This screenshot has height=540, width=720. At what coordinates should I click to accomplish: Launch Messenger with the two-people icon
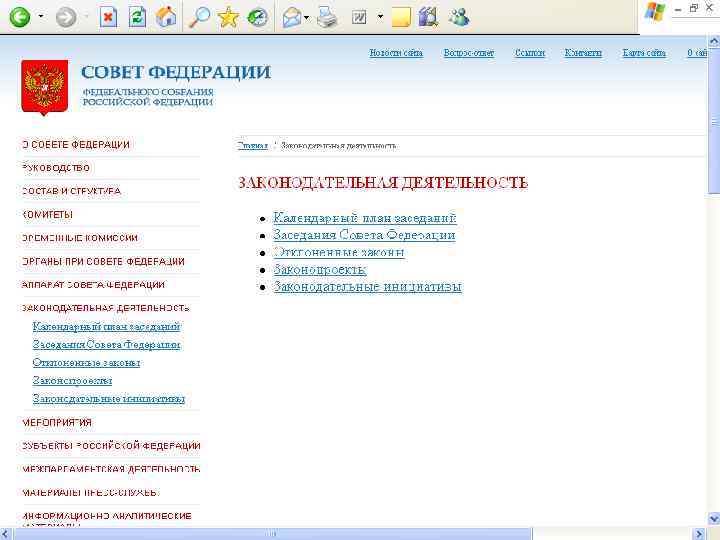(x=459, y=17)
